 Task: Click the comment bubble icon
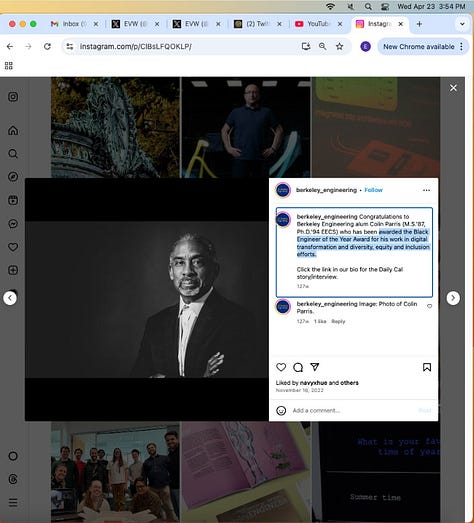coord(298,367)
